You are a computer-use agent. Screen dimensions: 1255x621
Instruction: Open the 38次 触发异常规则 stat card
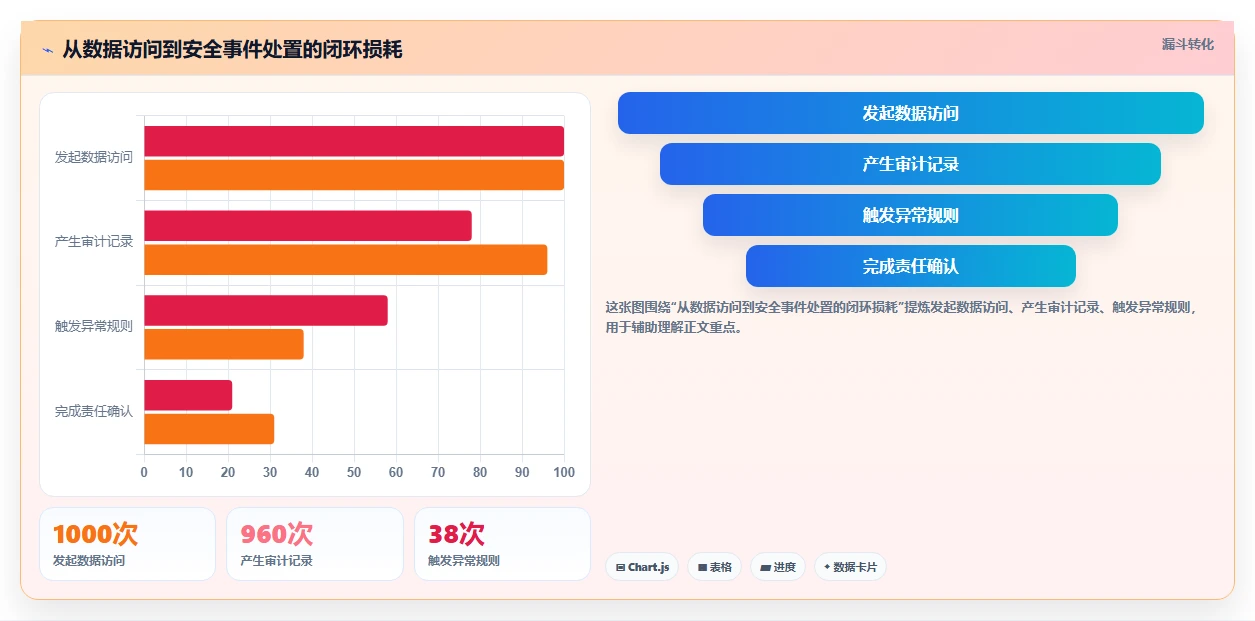(x=502, y=544)
